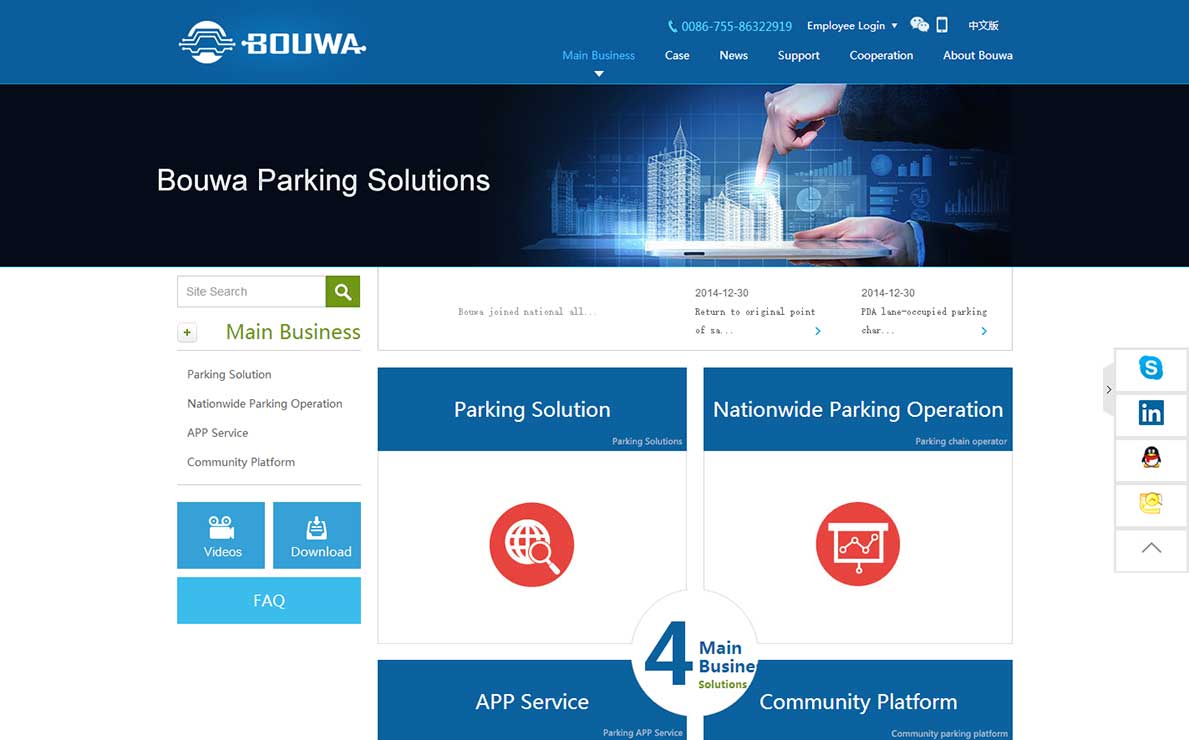The width and height of the screenshot is (1189, 740).
Task: Open the Case menu item
Action: [x=677, y=55]
